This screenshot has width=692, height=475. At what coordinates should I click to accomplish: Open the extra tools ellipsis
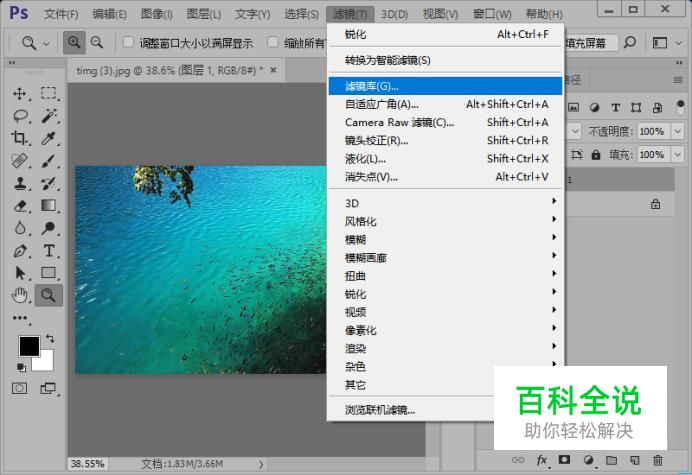pyautogui.click(x=20, y=318)
